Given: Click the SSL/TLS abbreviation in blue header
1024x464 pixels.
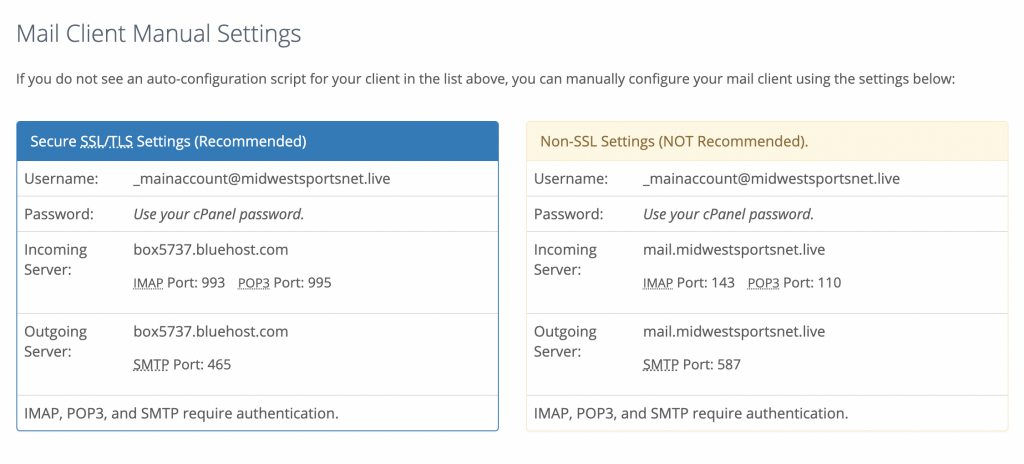Looking at the screenshot, I should pyautogui.click(x=106, y=141).
